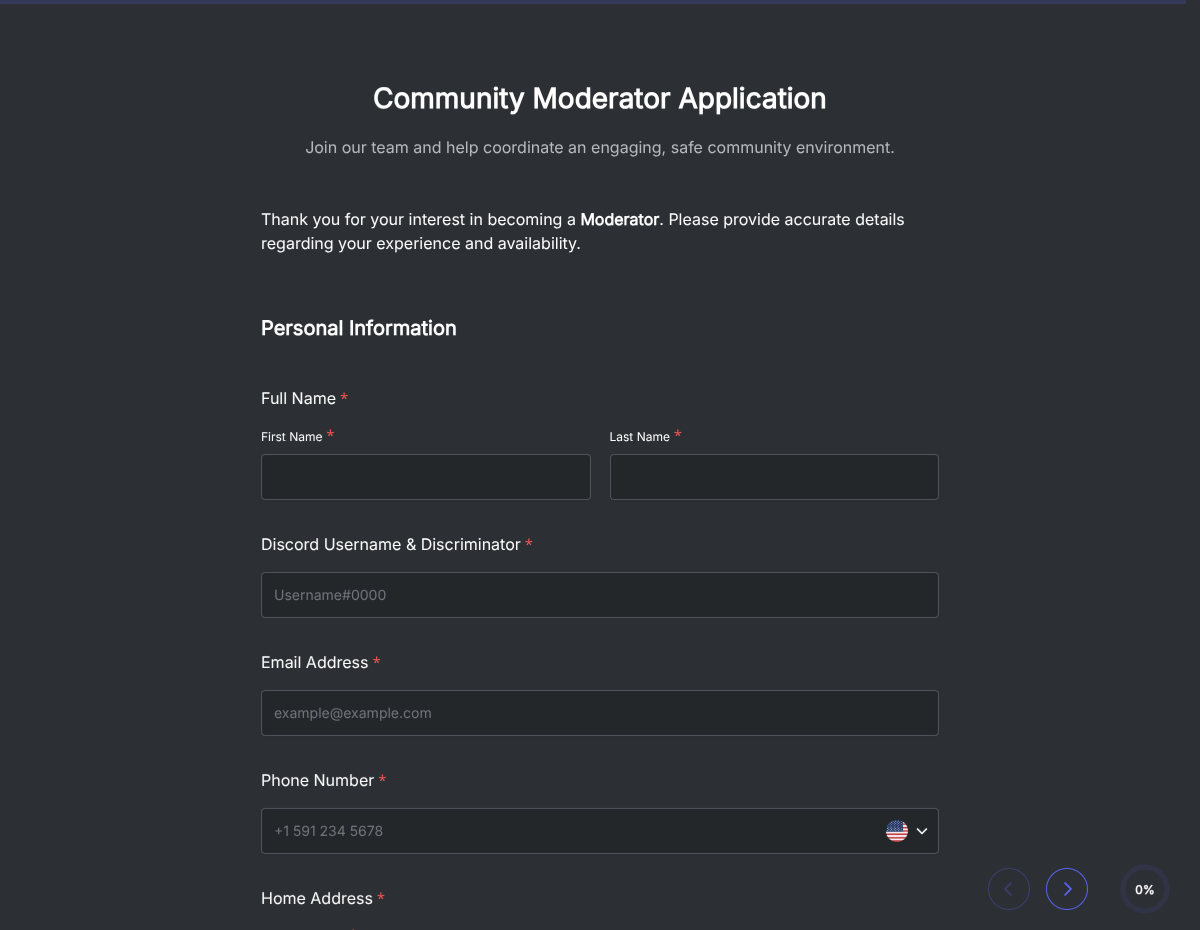
Task: Click the "Community Moderator Application" heading
Action: click(600, 98)
